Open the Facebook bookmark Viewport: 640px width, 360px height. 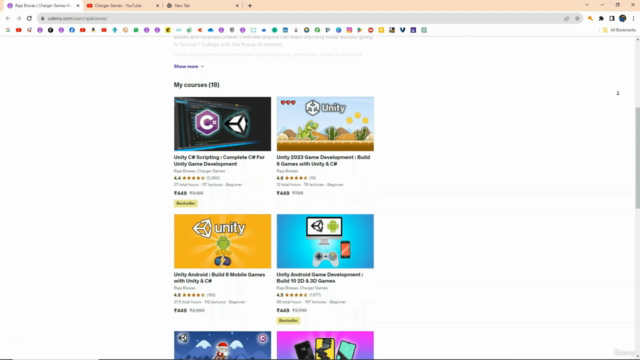[x=72, y=30]
